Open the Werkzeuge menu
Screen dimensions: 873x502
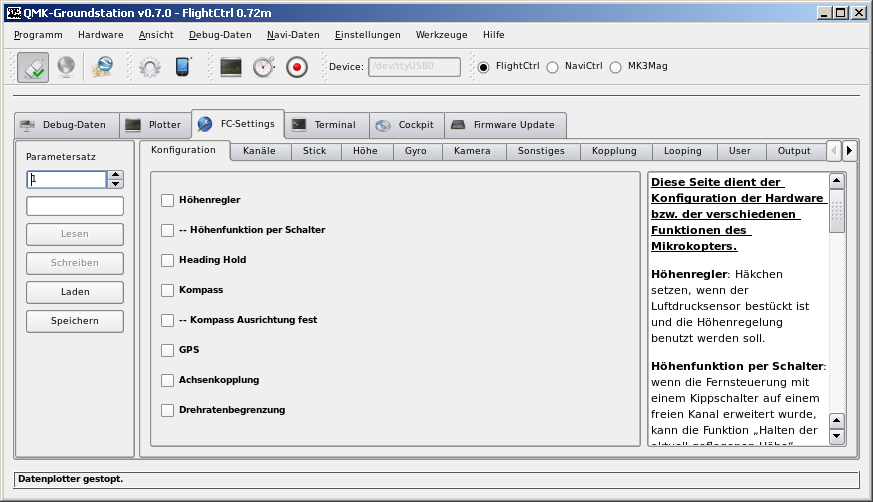click(x=441, y=34)
